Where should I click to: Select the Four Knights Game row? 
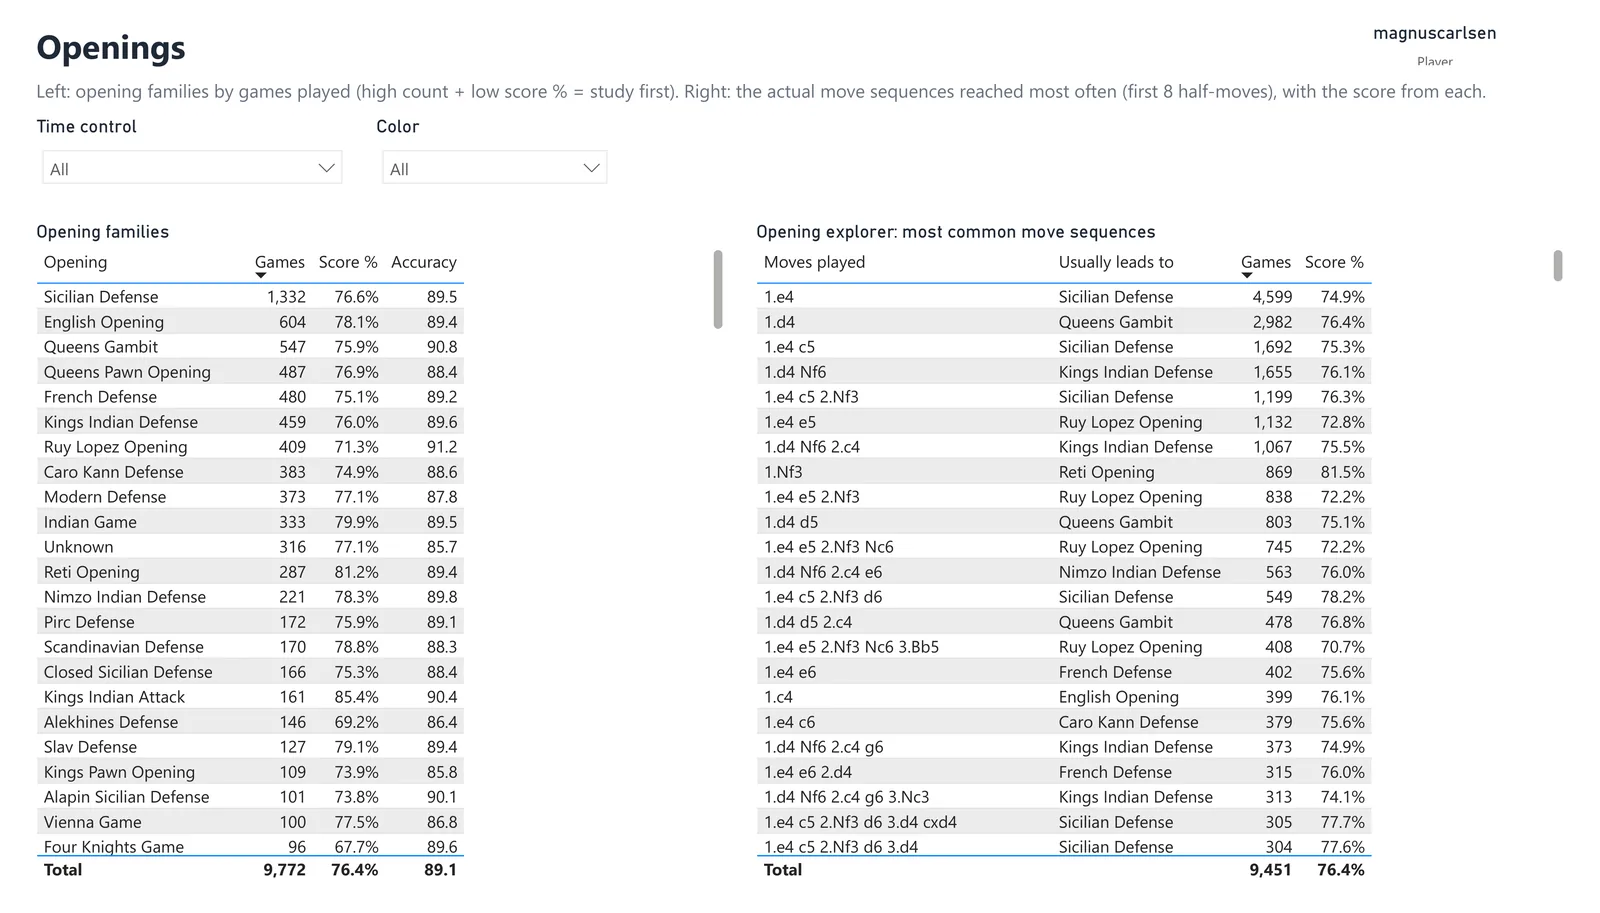pos(250,846)
